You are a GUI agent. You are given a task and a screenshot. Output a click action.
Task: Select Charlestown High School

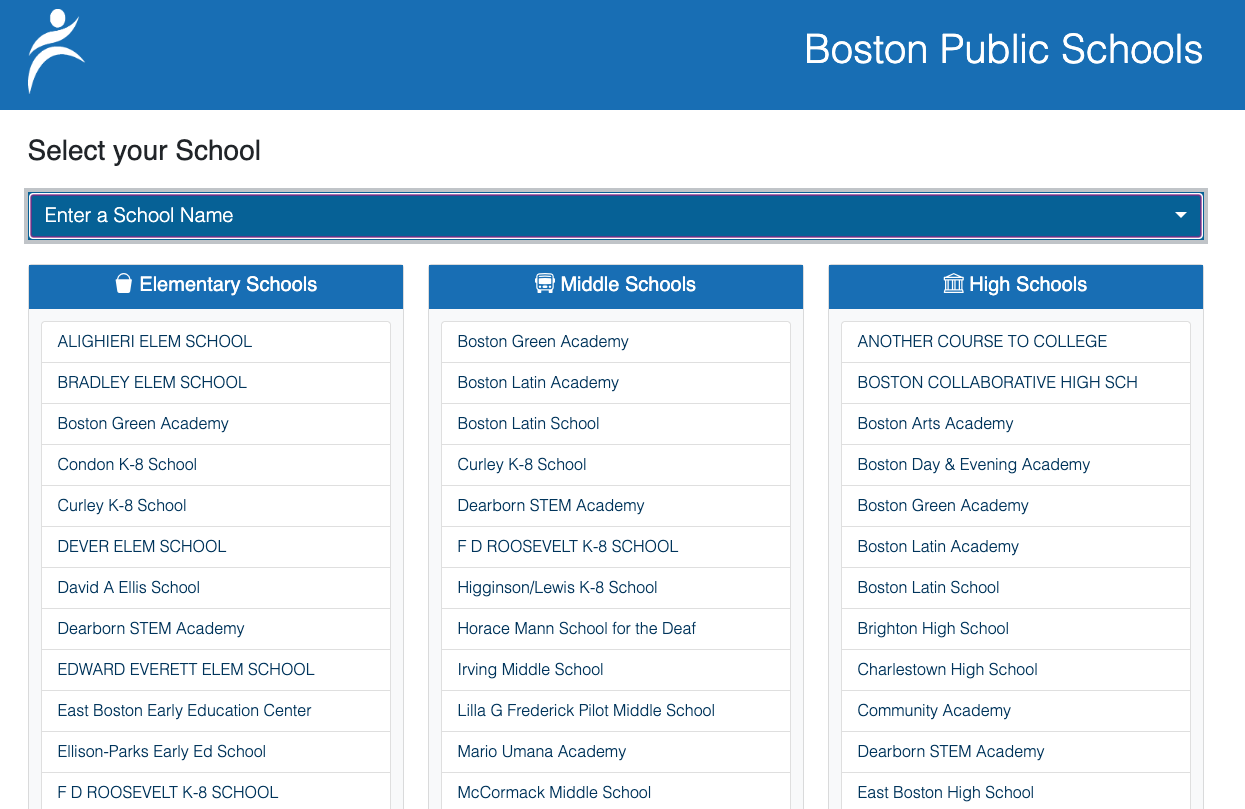(x=1016, y=670)
